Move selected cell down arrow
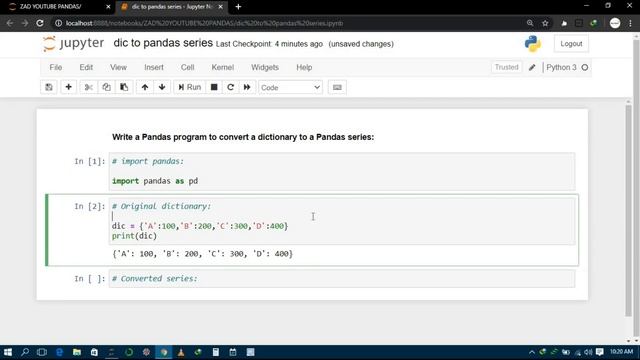The height and width of the screenshot is (360, 640). coord(162,87)
